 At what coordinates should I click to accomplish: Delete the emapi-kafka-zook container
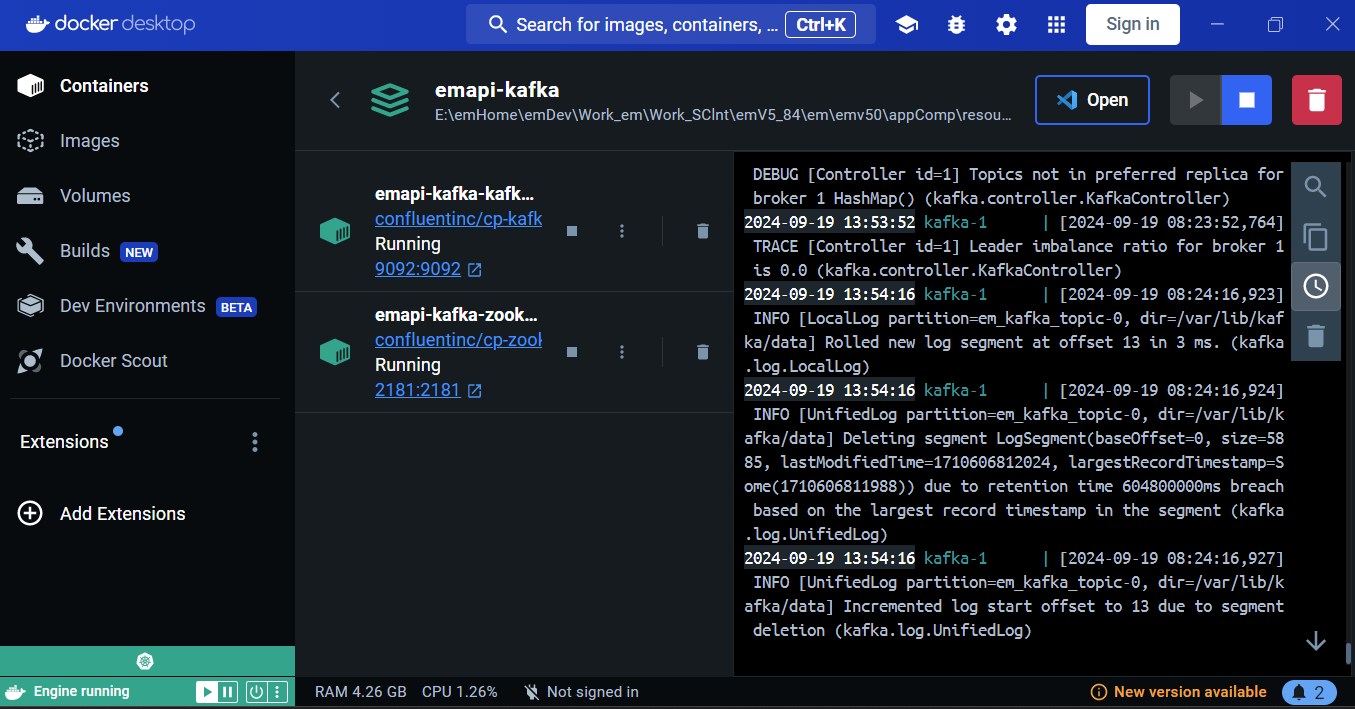pos(703,352)
